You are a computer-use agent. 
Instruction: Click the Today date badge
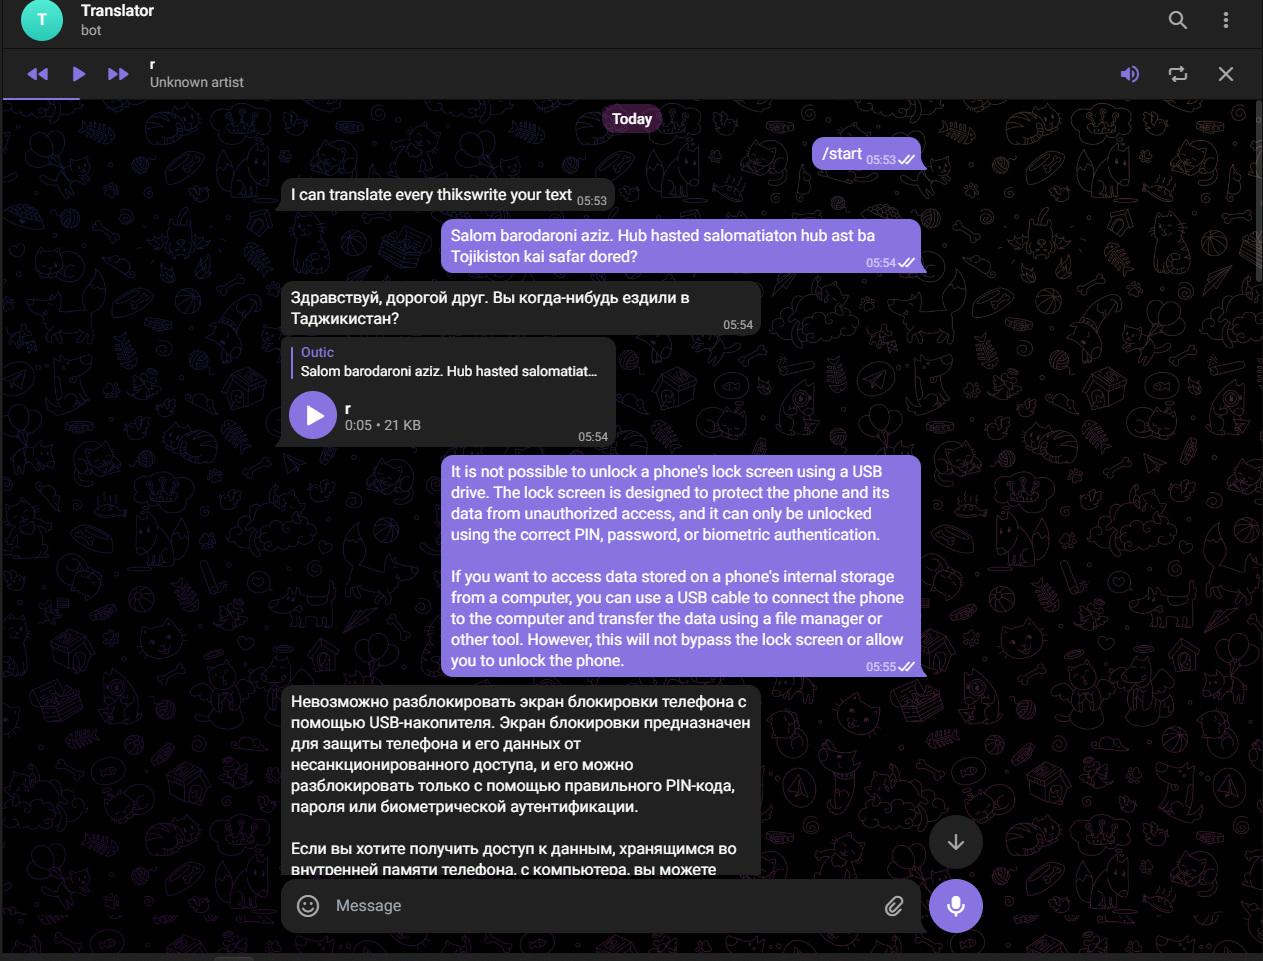631,119
